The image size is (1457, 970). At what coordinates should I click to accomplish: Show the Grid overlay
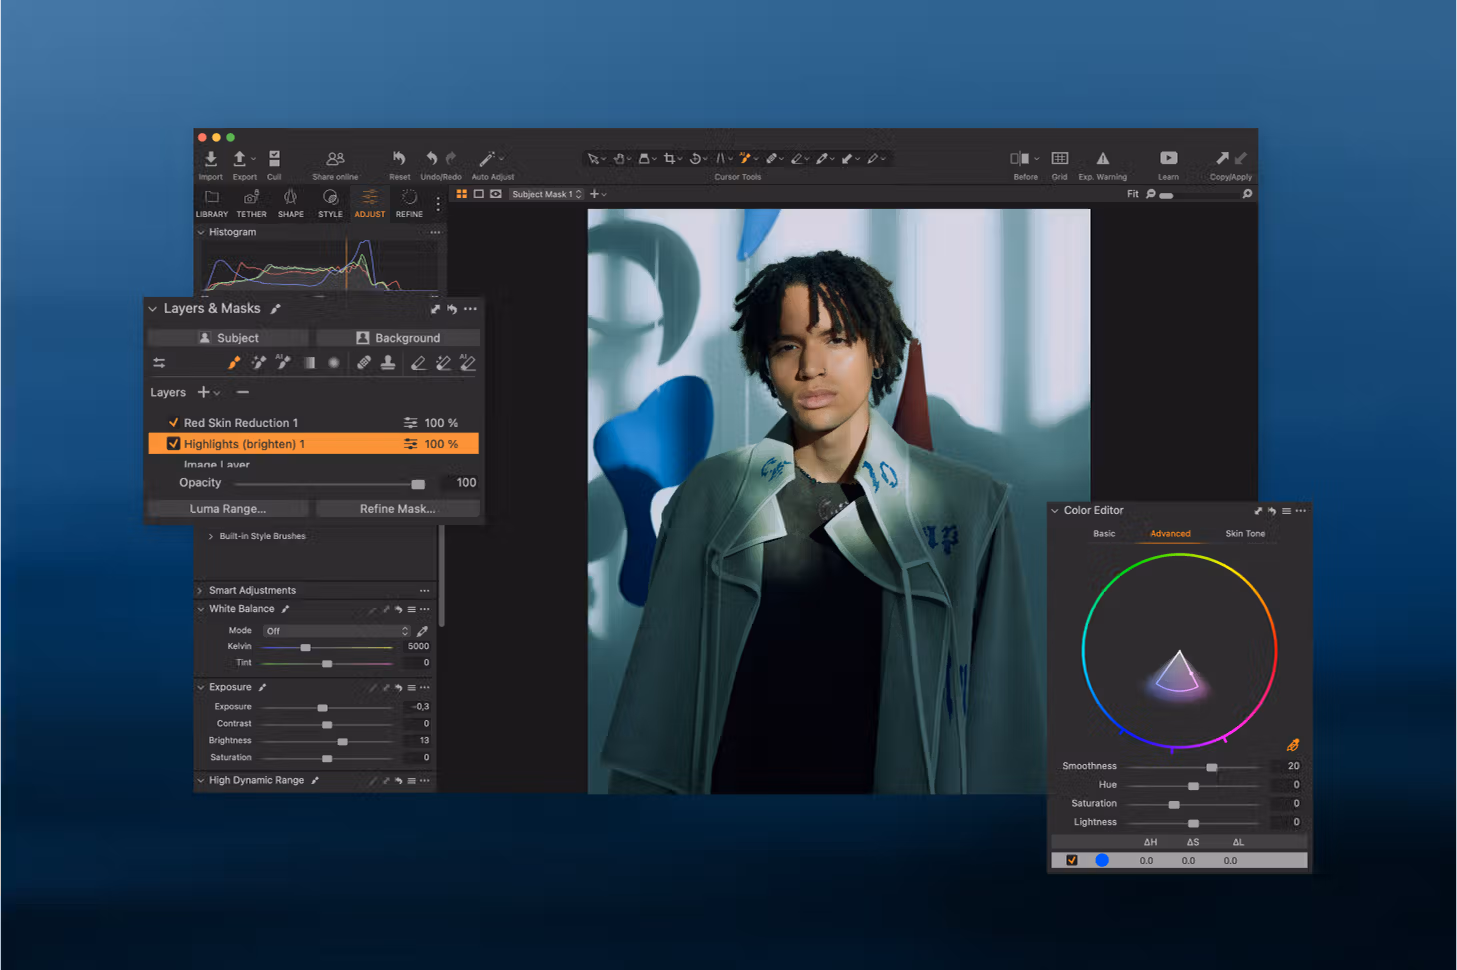click(1059, 159)
